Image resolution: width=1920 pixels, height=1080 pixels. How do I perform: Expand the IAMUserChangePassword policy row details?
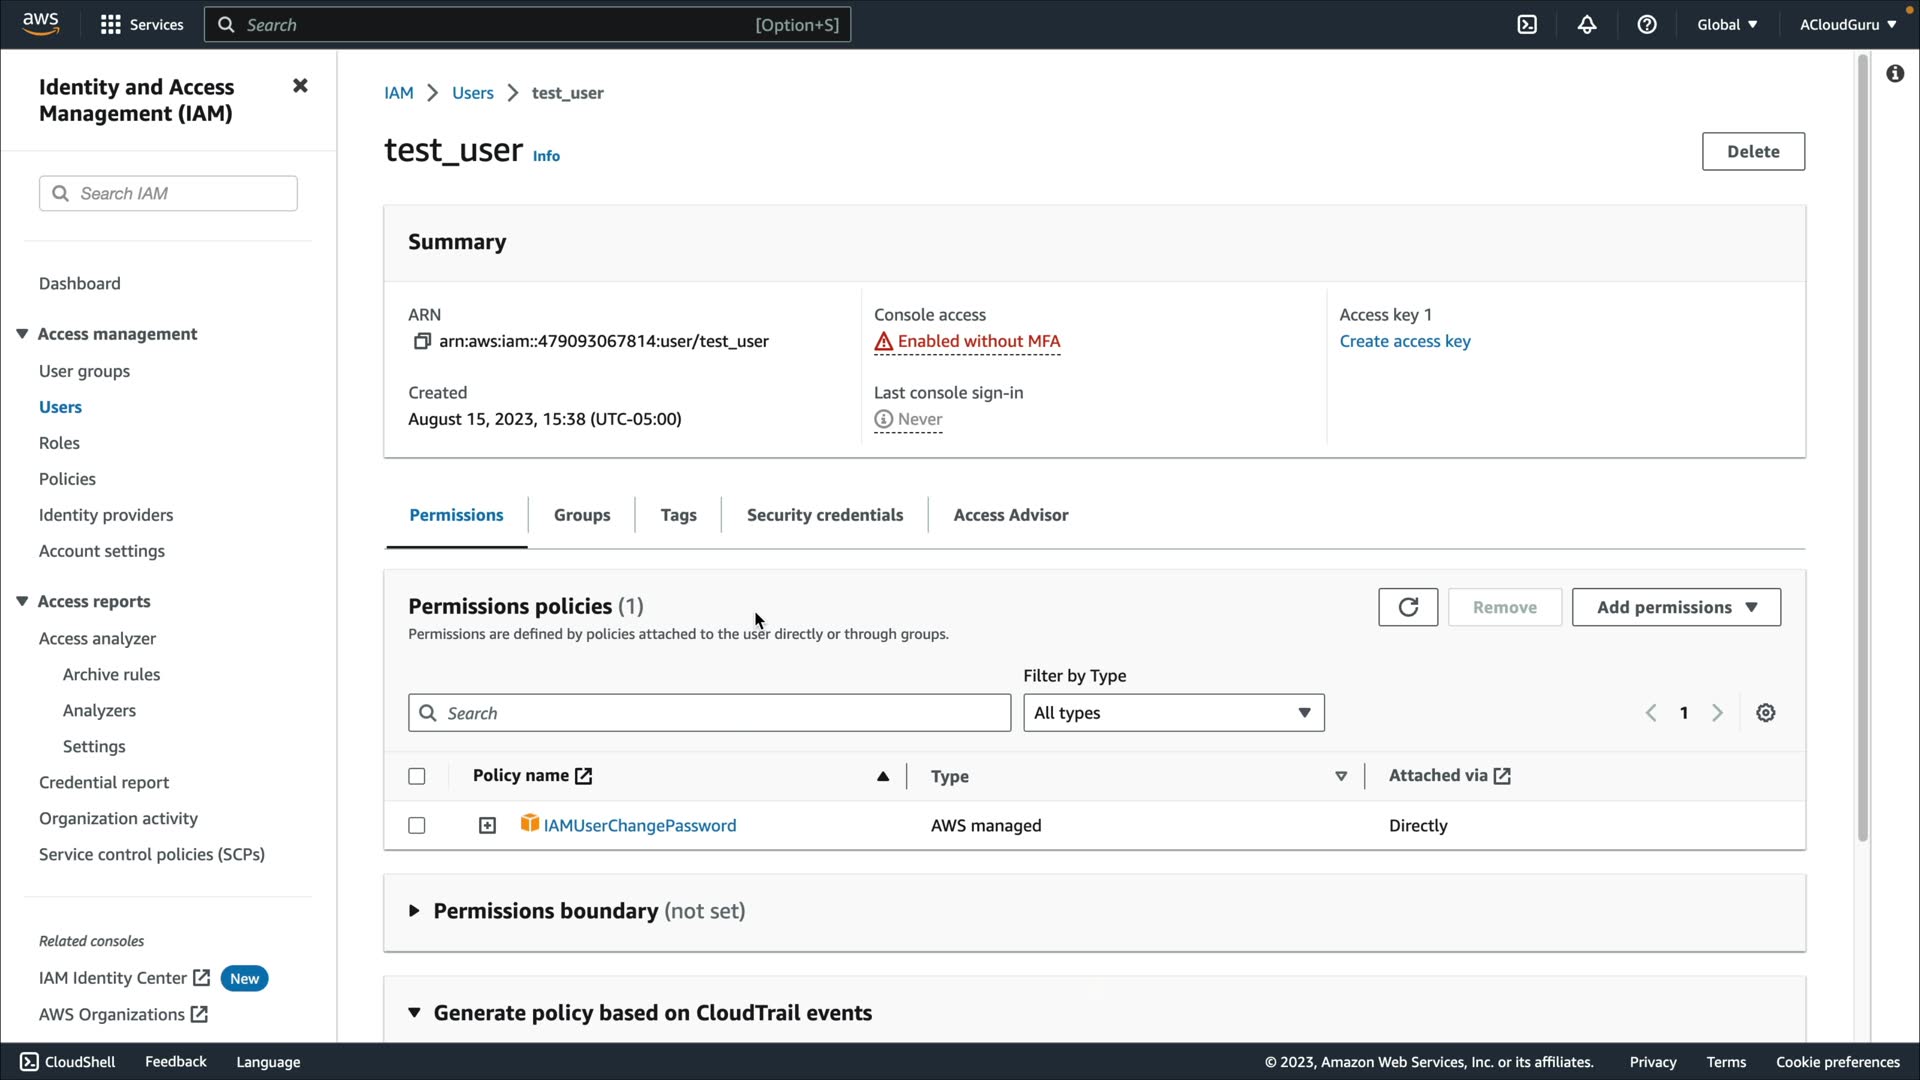pos(487,826)
